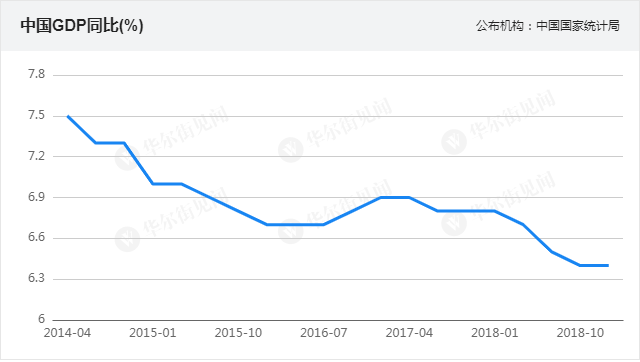Click the 7.8 y-axis value label
This screenshot has width=640, height=362.
(x=36, y=74)
